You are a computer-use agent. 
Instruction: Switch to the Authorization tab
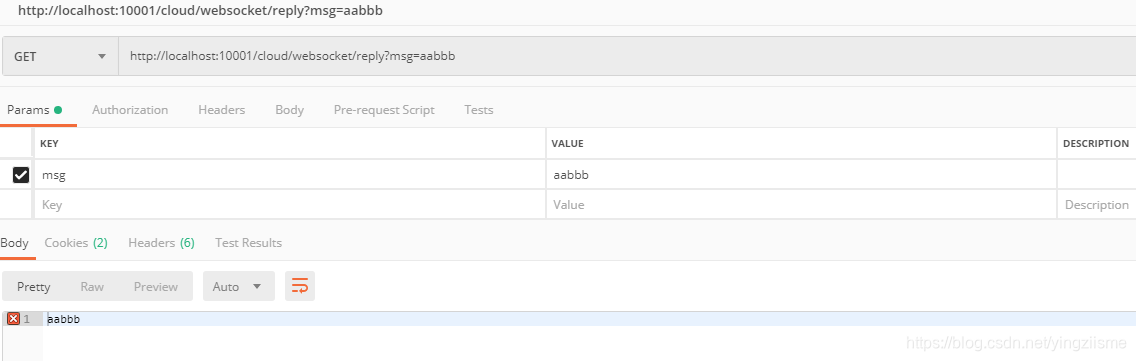[x=130, y=110]
